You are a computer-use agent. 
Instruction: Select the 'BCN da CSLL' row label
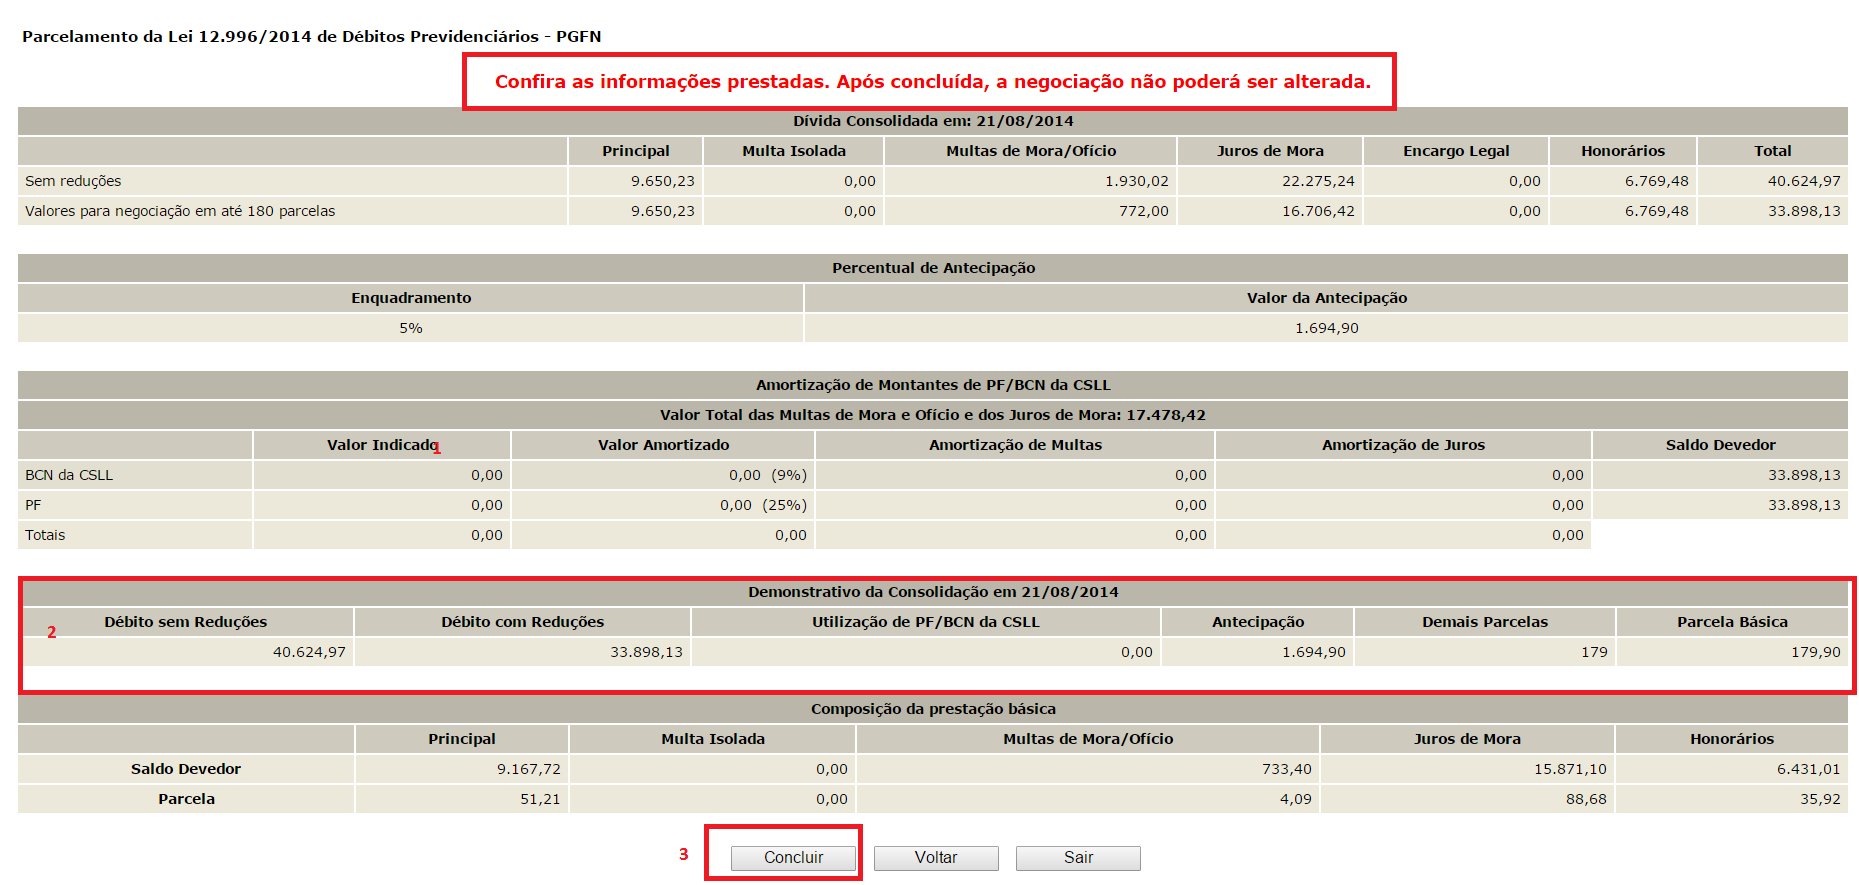tap(69, 475)
